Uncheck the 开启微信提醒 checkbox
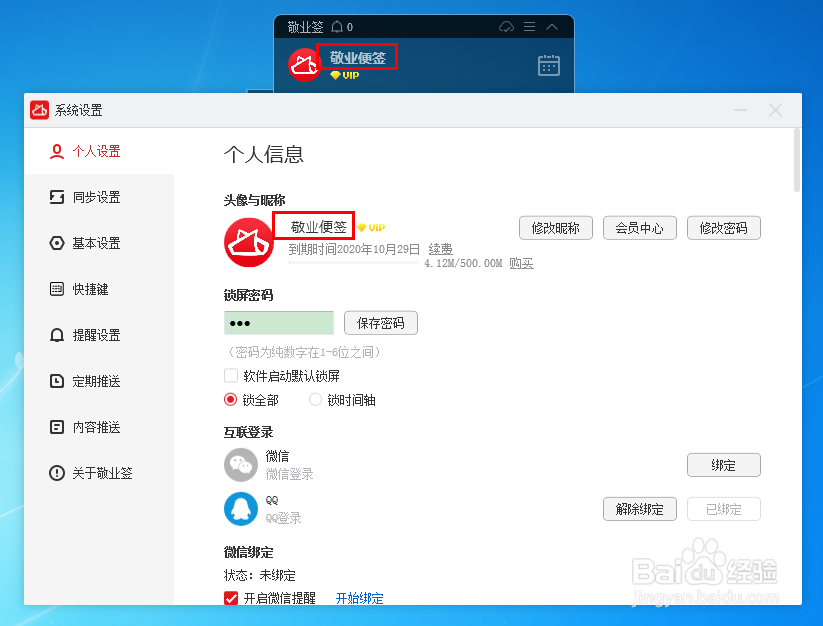The height and width of the screenshot is (626, 823). (x=231, y=598)
